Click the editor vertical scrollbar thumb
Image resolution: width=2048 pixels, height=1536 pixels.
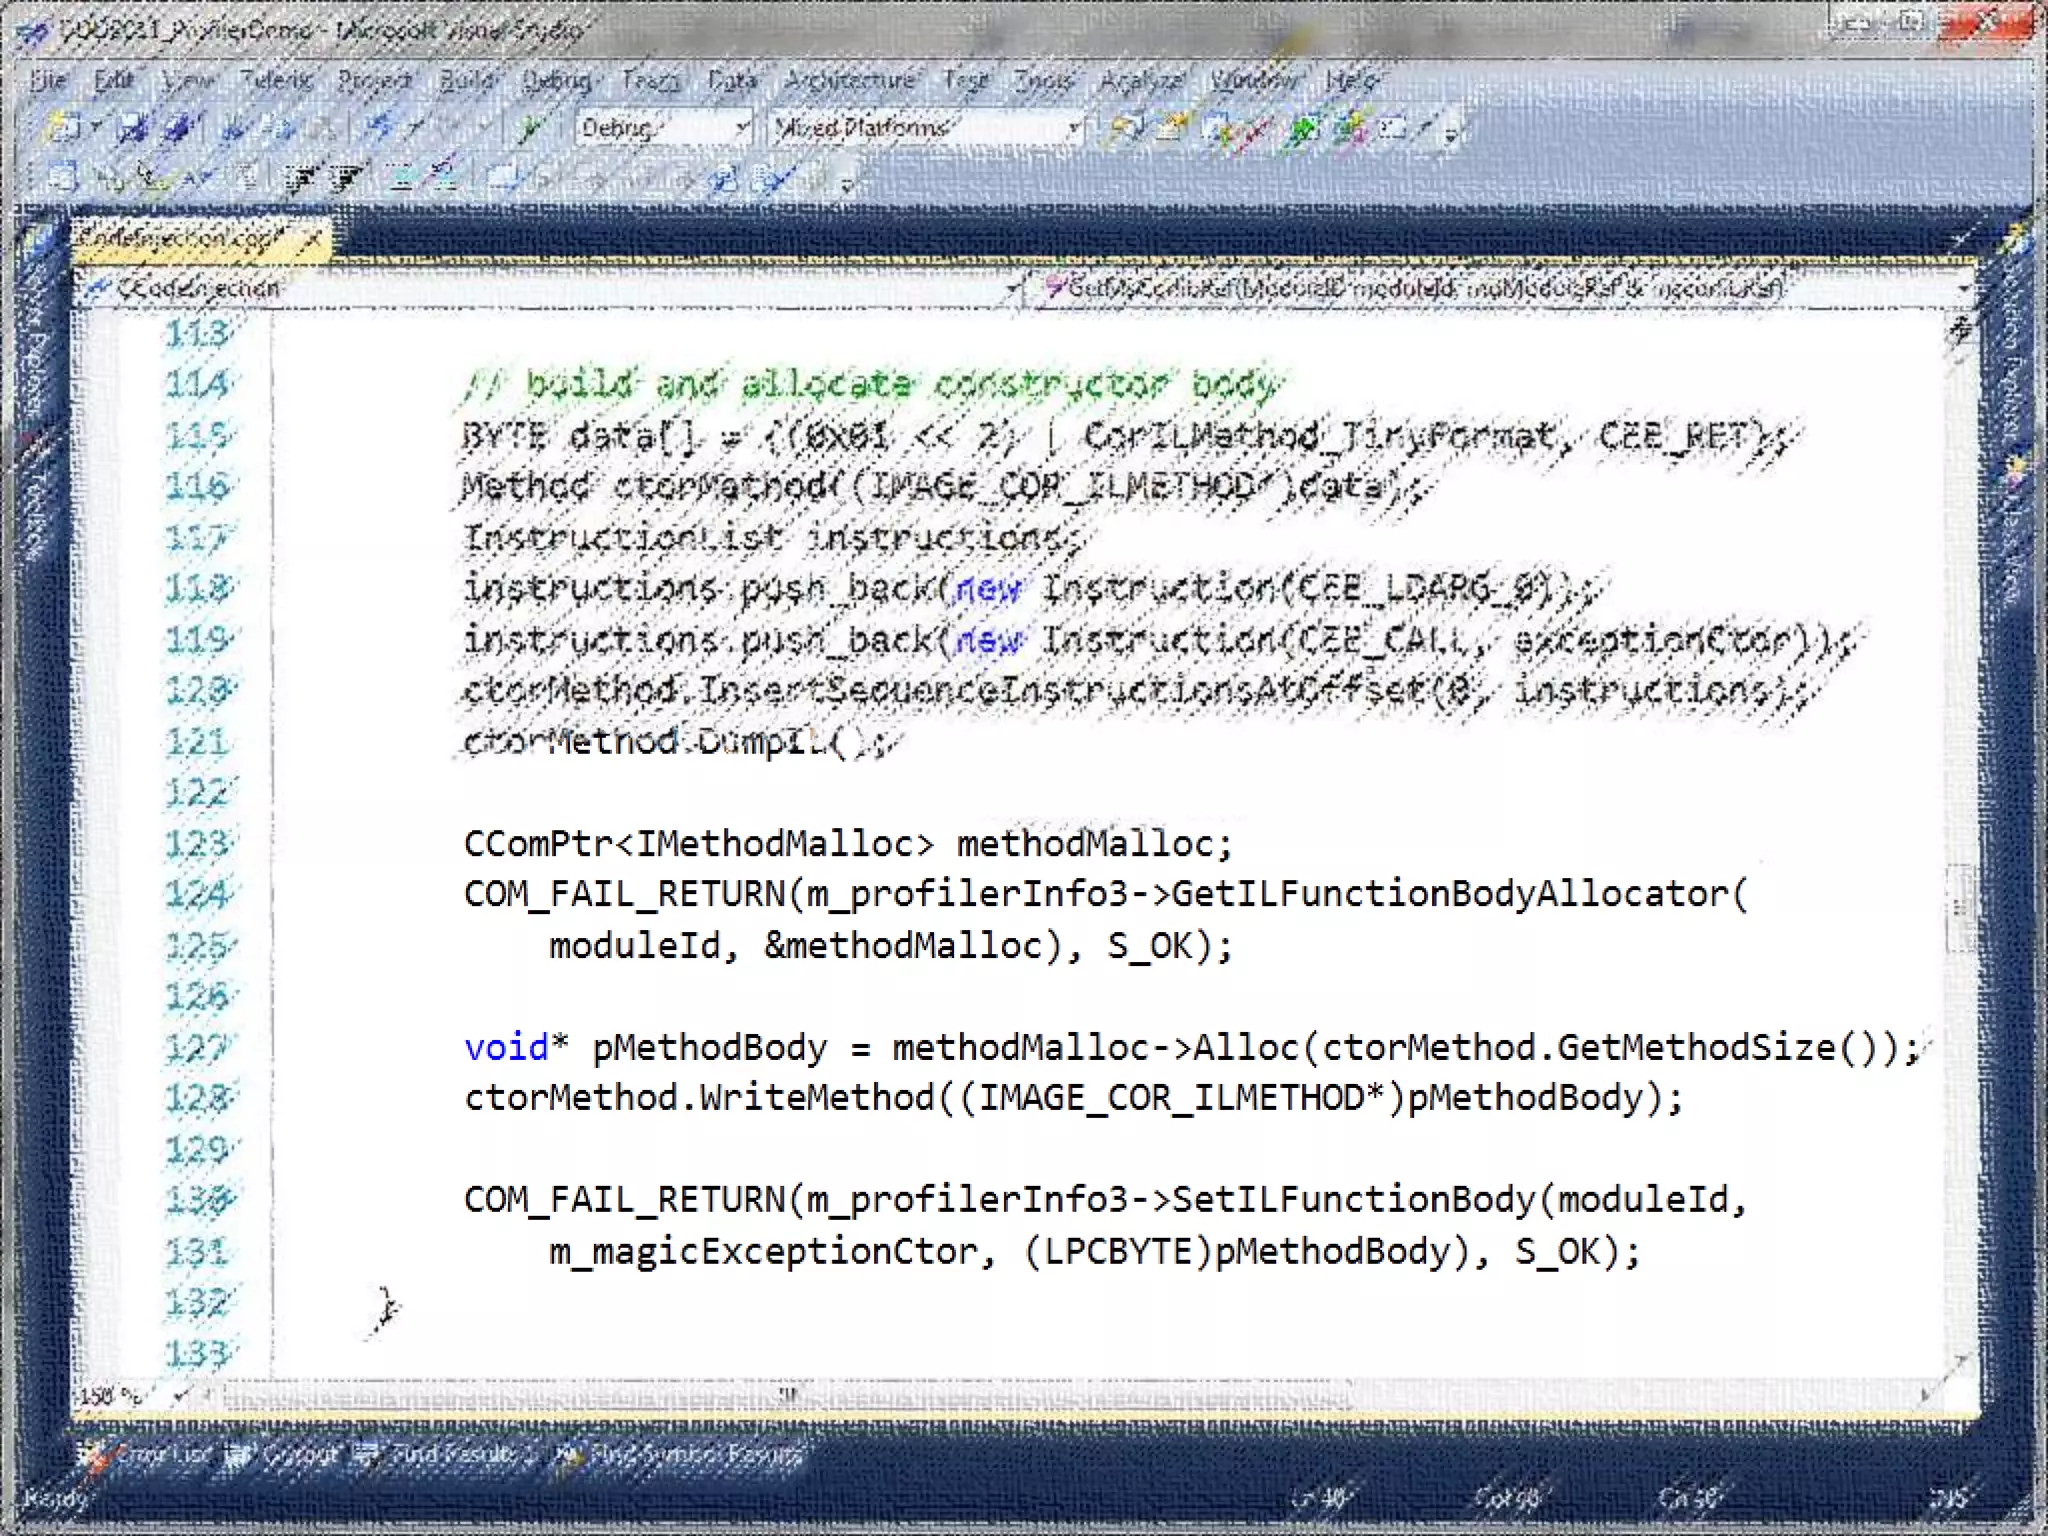(x=1960, y=907)
